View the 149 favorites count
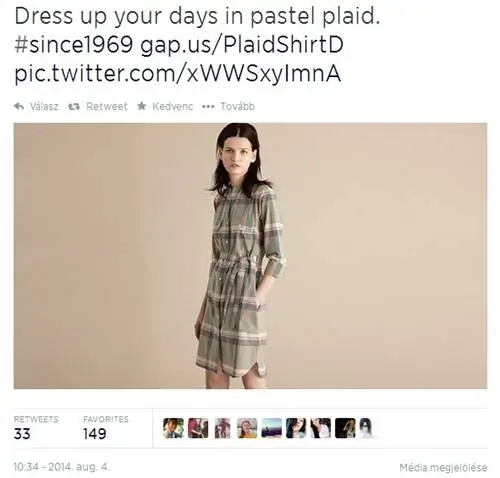Image resolution: width=500 pixels, height=478 pixels. pos(95,434)
